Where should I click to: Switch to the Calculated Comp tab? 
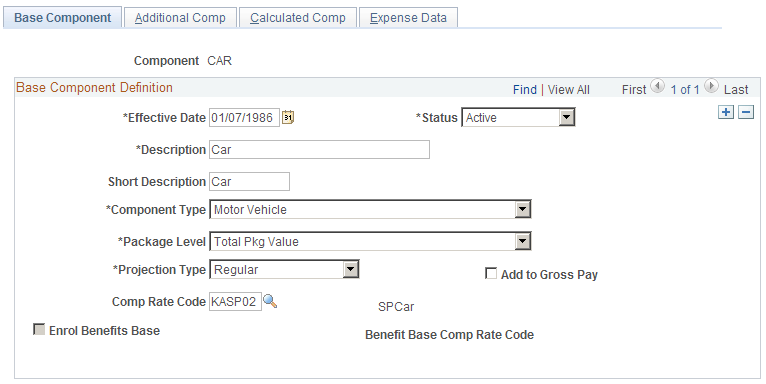(298, 18)
